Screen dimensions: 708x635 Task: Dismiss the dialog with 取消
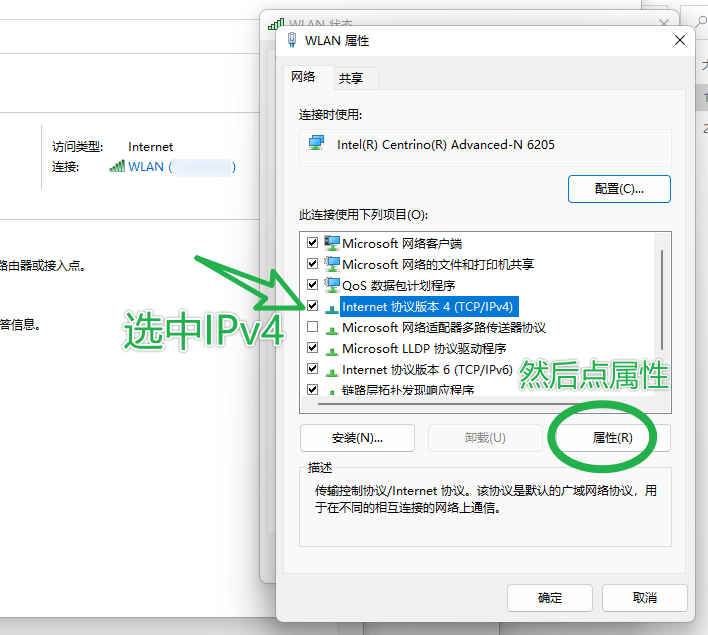coord(644,598)
